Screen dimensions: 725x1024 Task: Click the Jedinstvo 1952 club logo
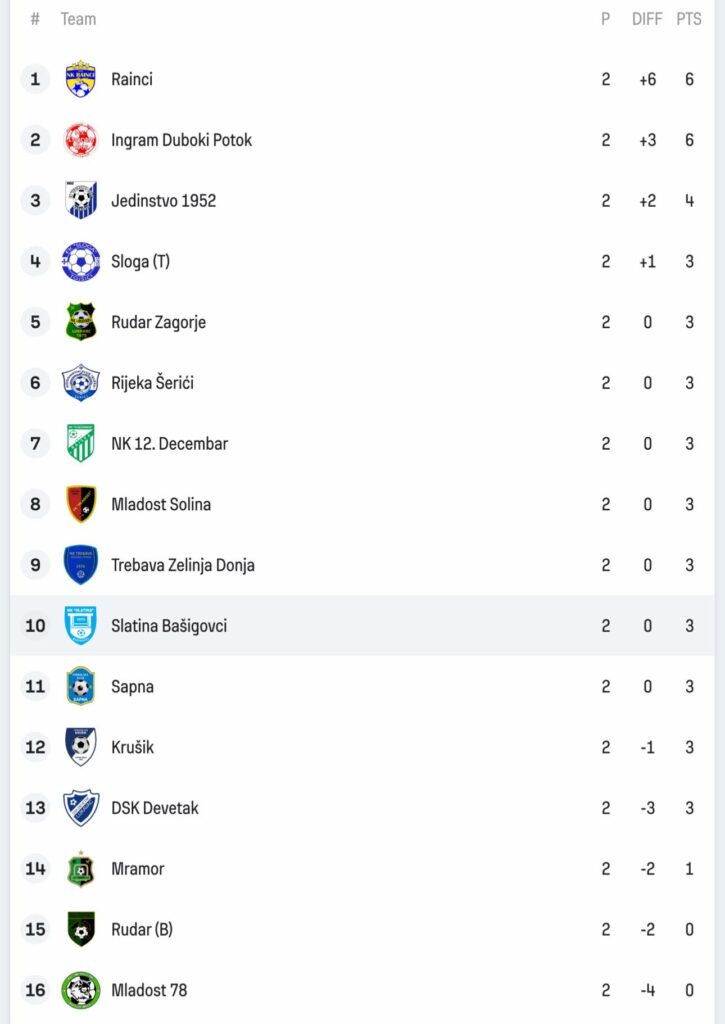click(x=81, y=200)
